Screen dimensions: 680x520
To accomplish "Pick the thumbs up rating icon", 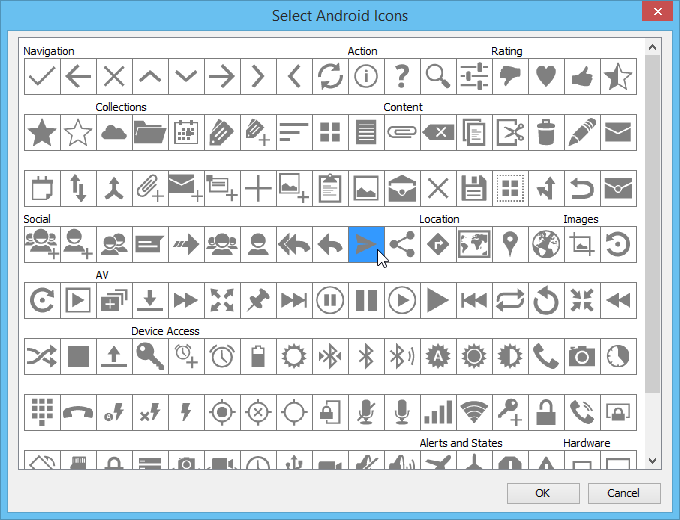I will (x=582, y=76).
